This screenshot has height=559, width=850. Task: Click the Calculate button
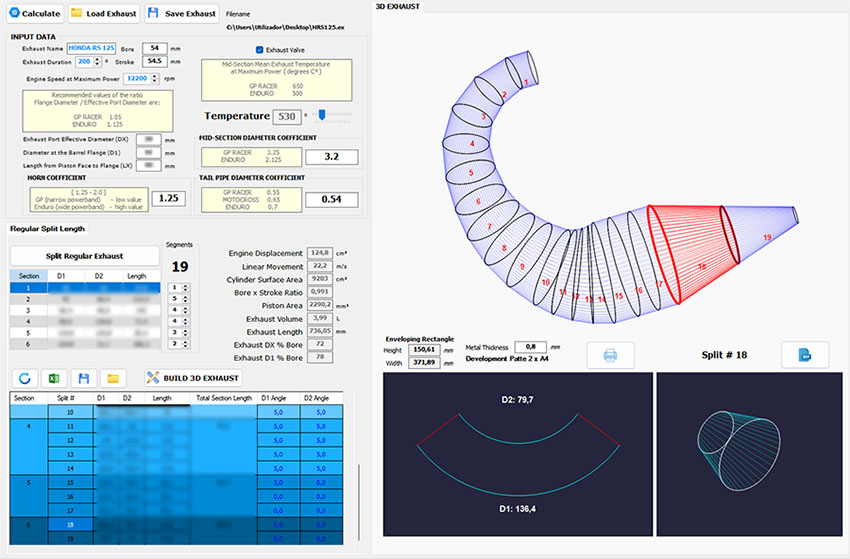pyautogui.click(x=34, y=14)
